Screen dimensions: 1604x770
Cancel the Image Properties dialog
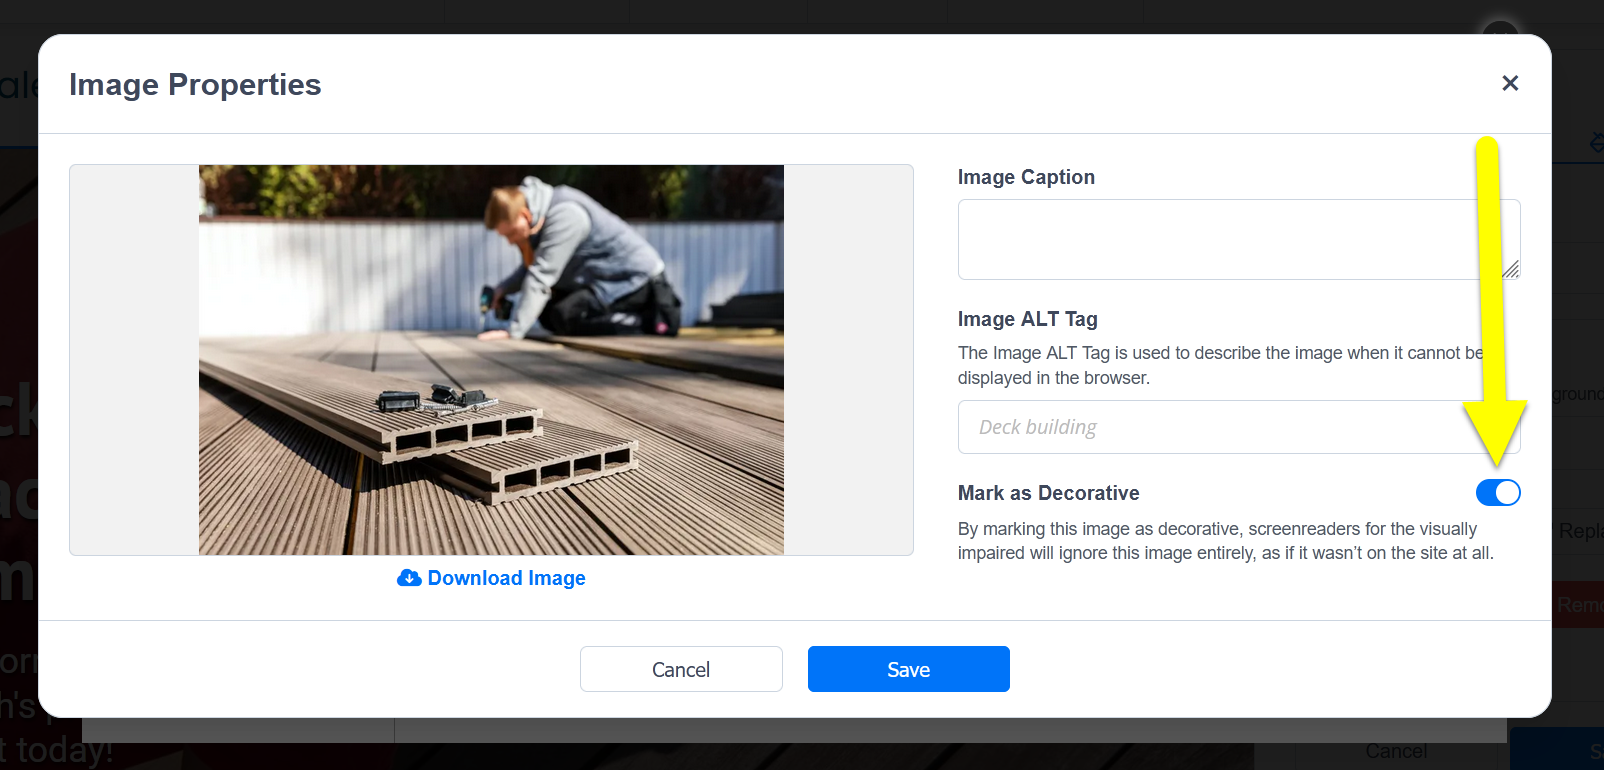[681, 669]
